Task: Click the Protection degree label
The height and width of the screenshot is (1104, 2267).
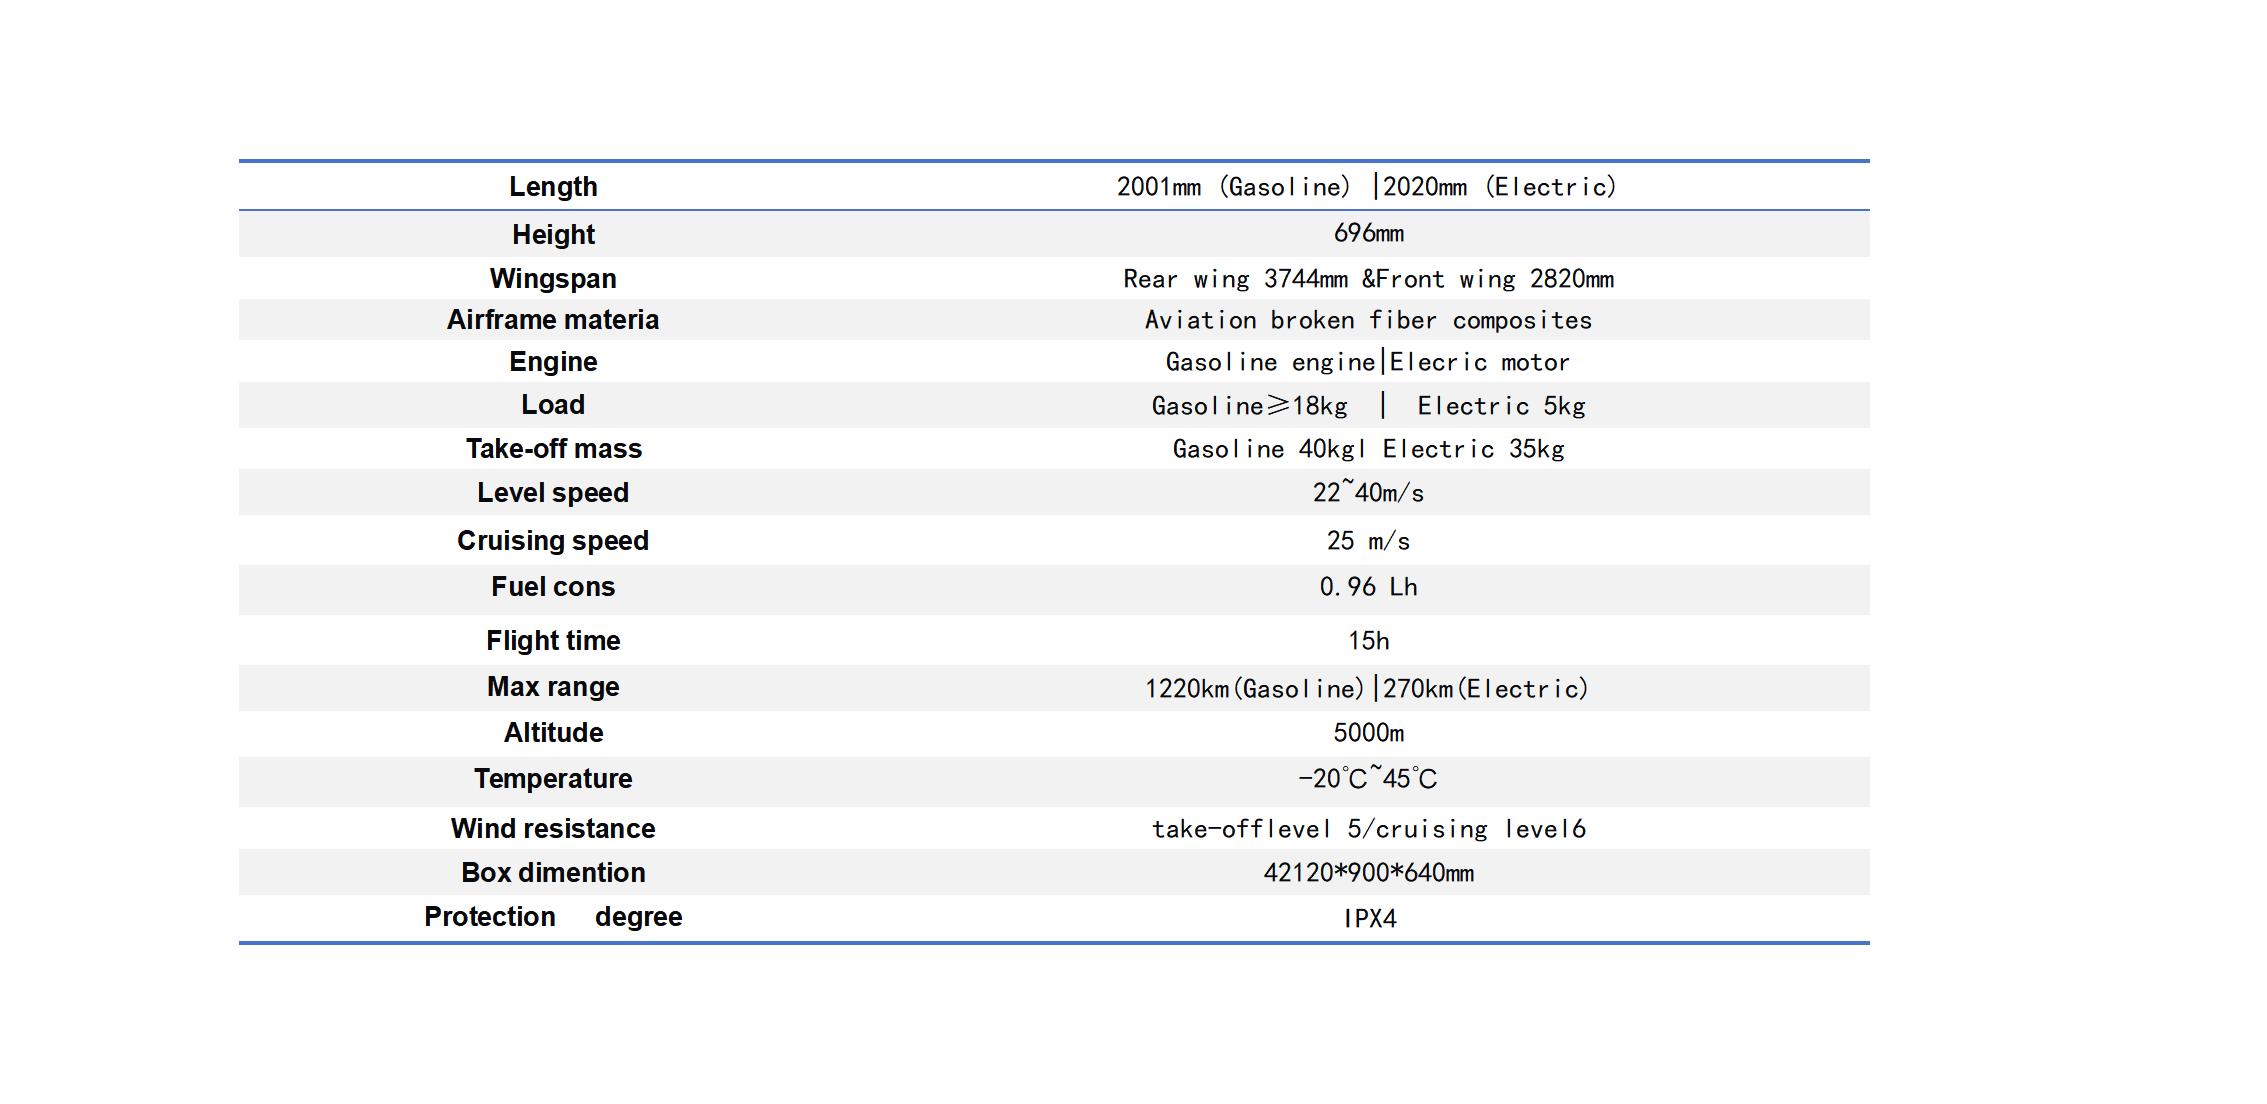Action: point(553,917)
